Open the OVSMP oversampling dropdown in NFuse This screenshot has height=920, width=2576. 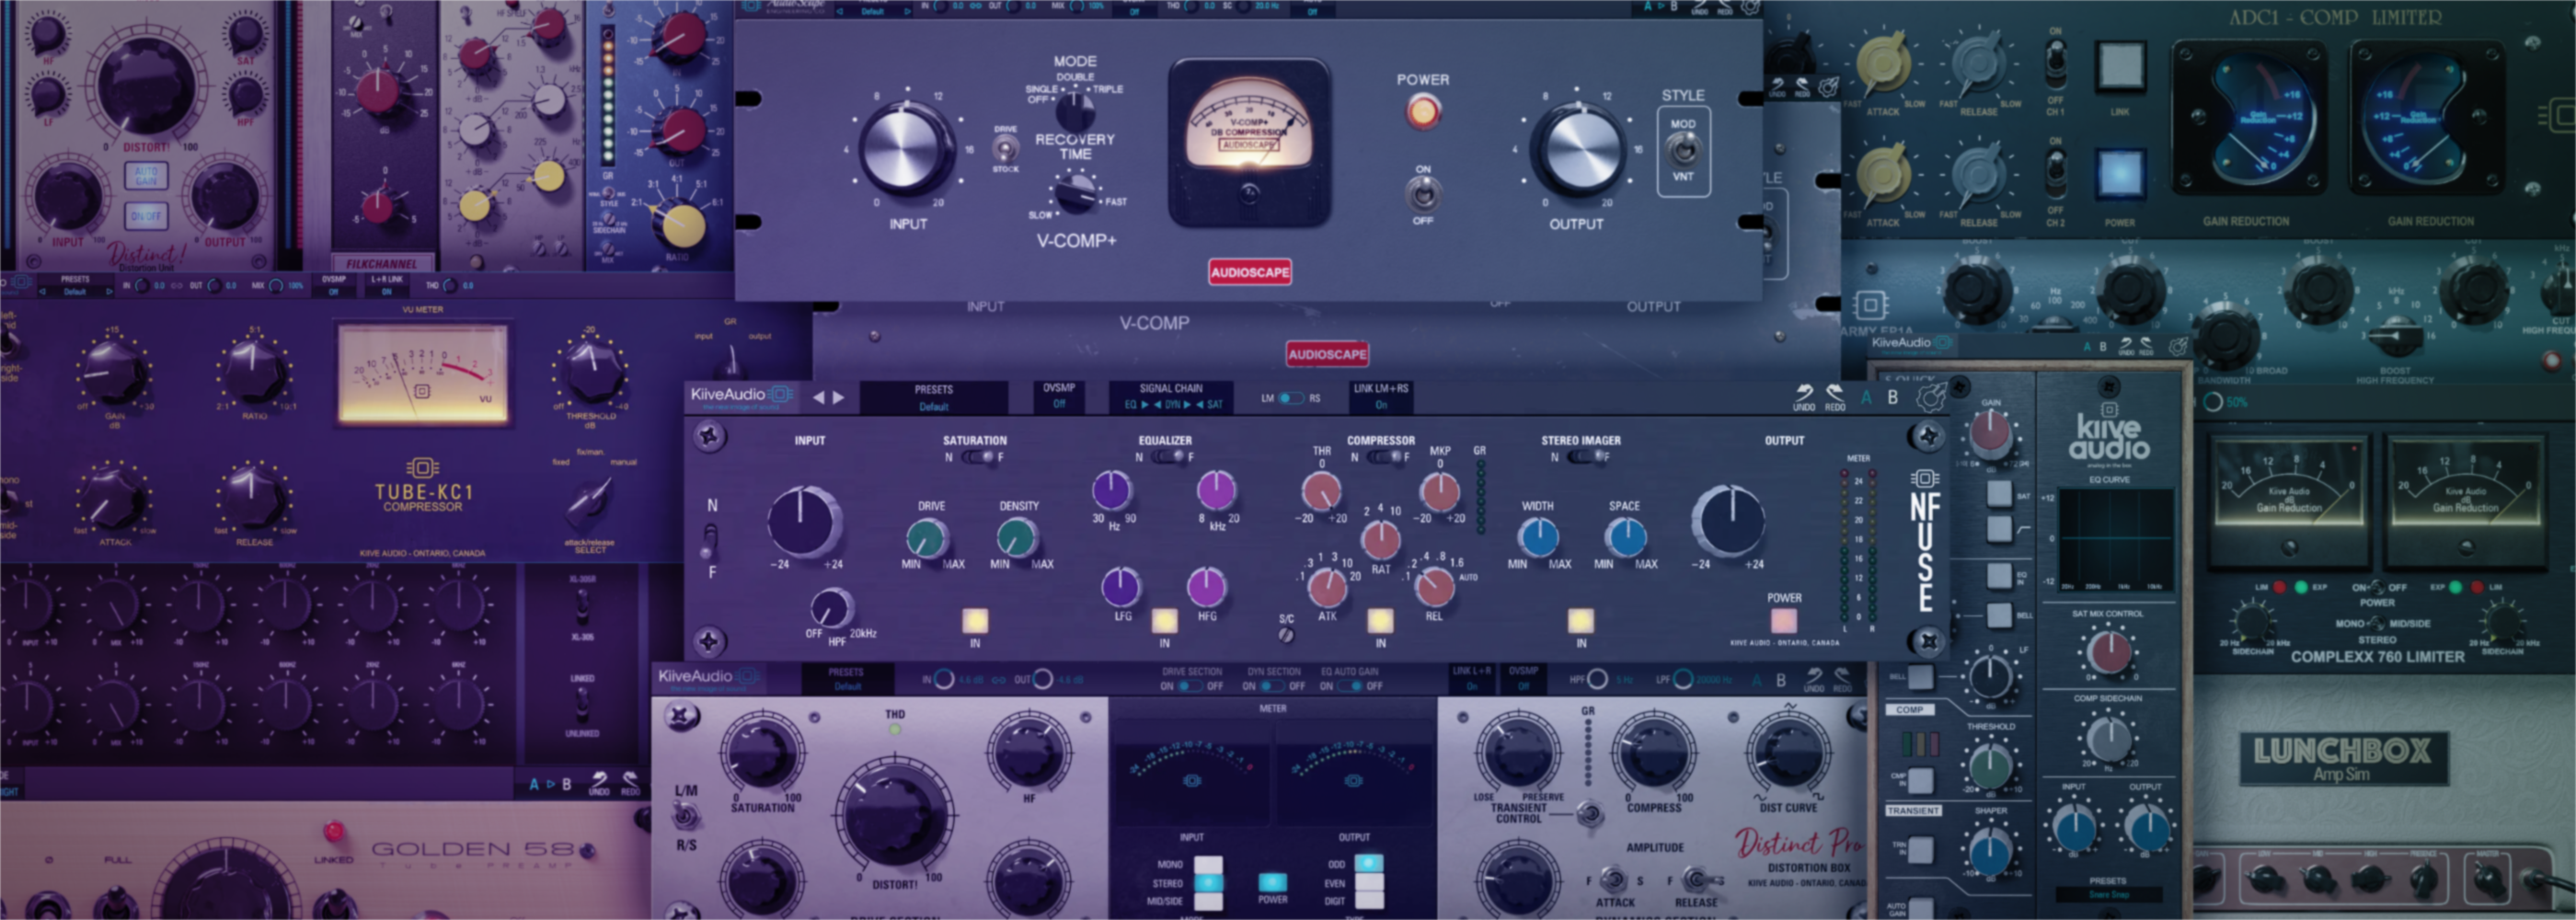point(1059,397)
